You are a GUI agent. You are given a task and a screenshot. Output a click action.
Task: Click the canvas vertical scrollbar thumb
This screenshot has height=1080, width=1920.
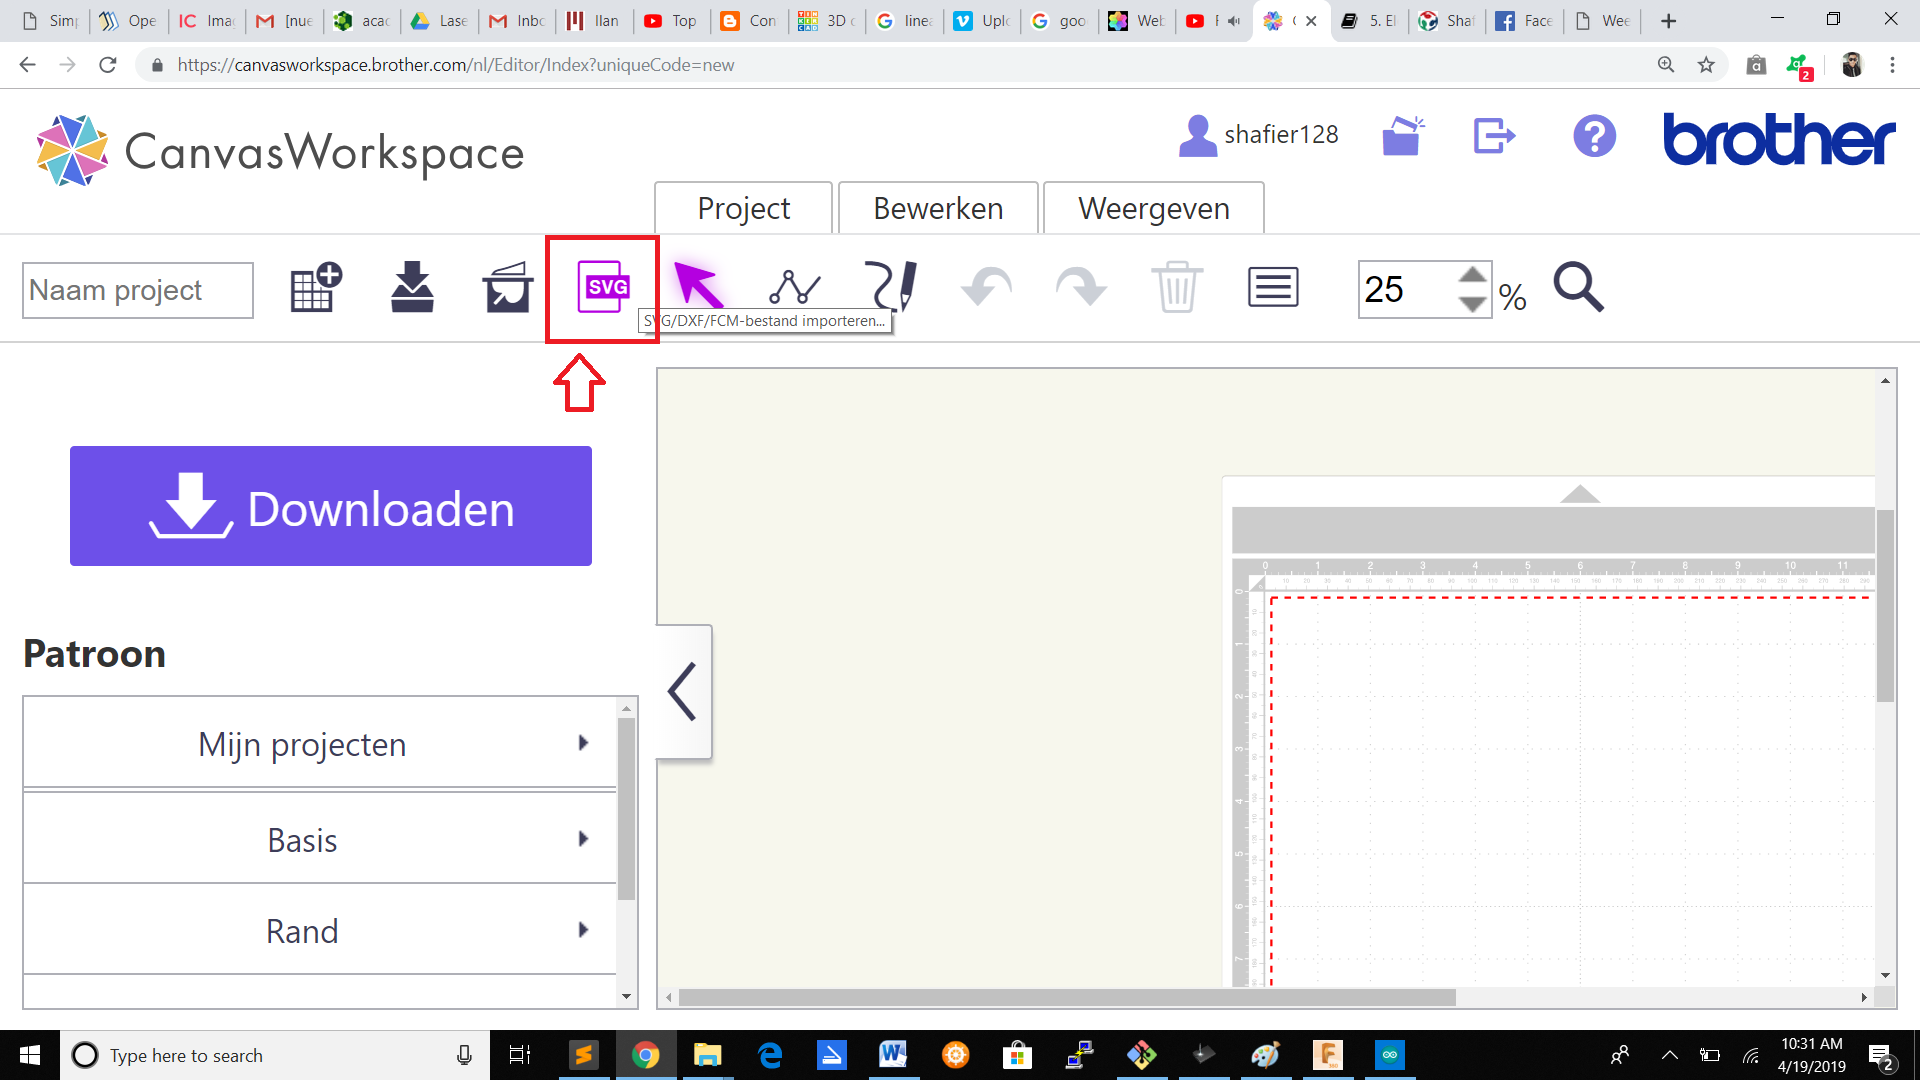pyautogui.click(x=1885, y=605)
